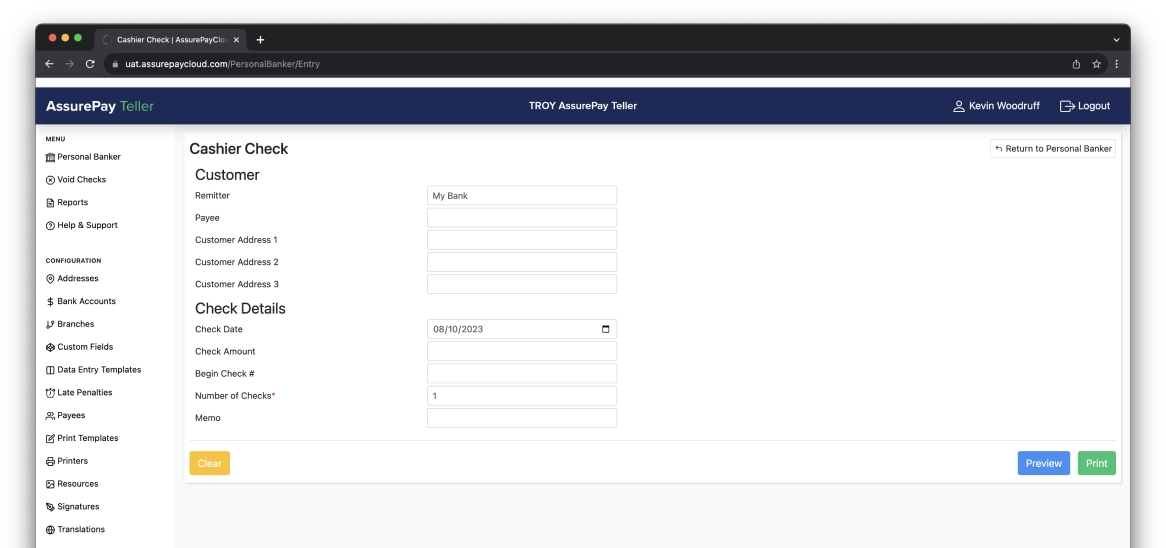Click the Check Amount field

[x=522, y=352]
